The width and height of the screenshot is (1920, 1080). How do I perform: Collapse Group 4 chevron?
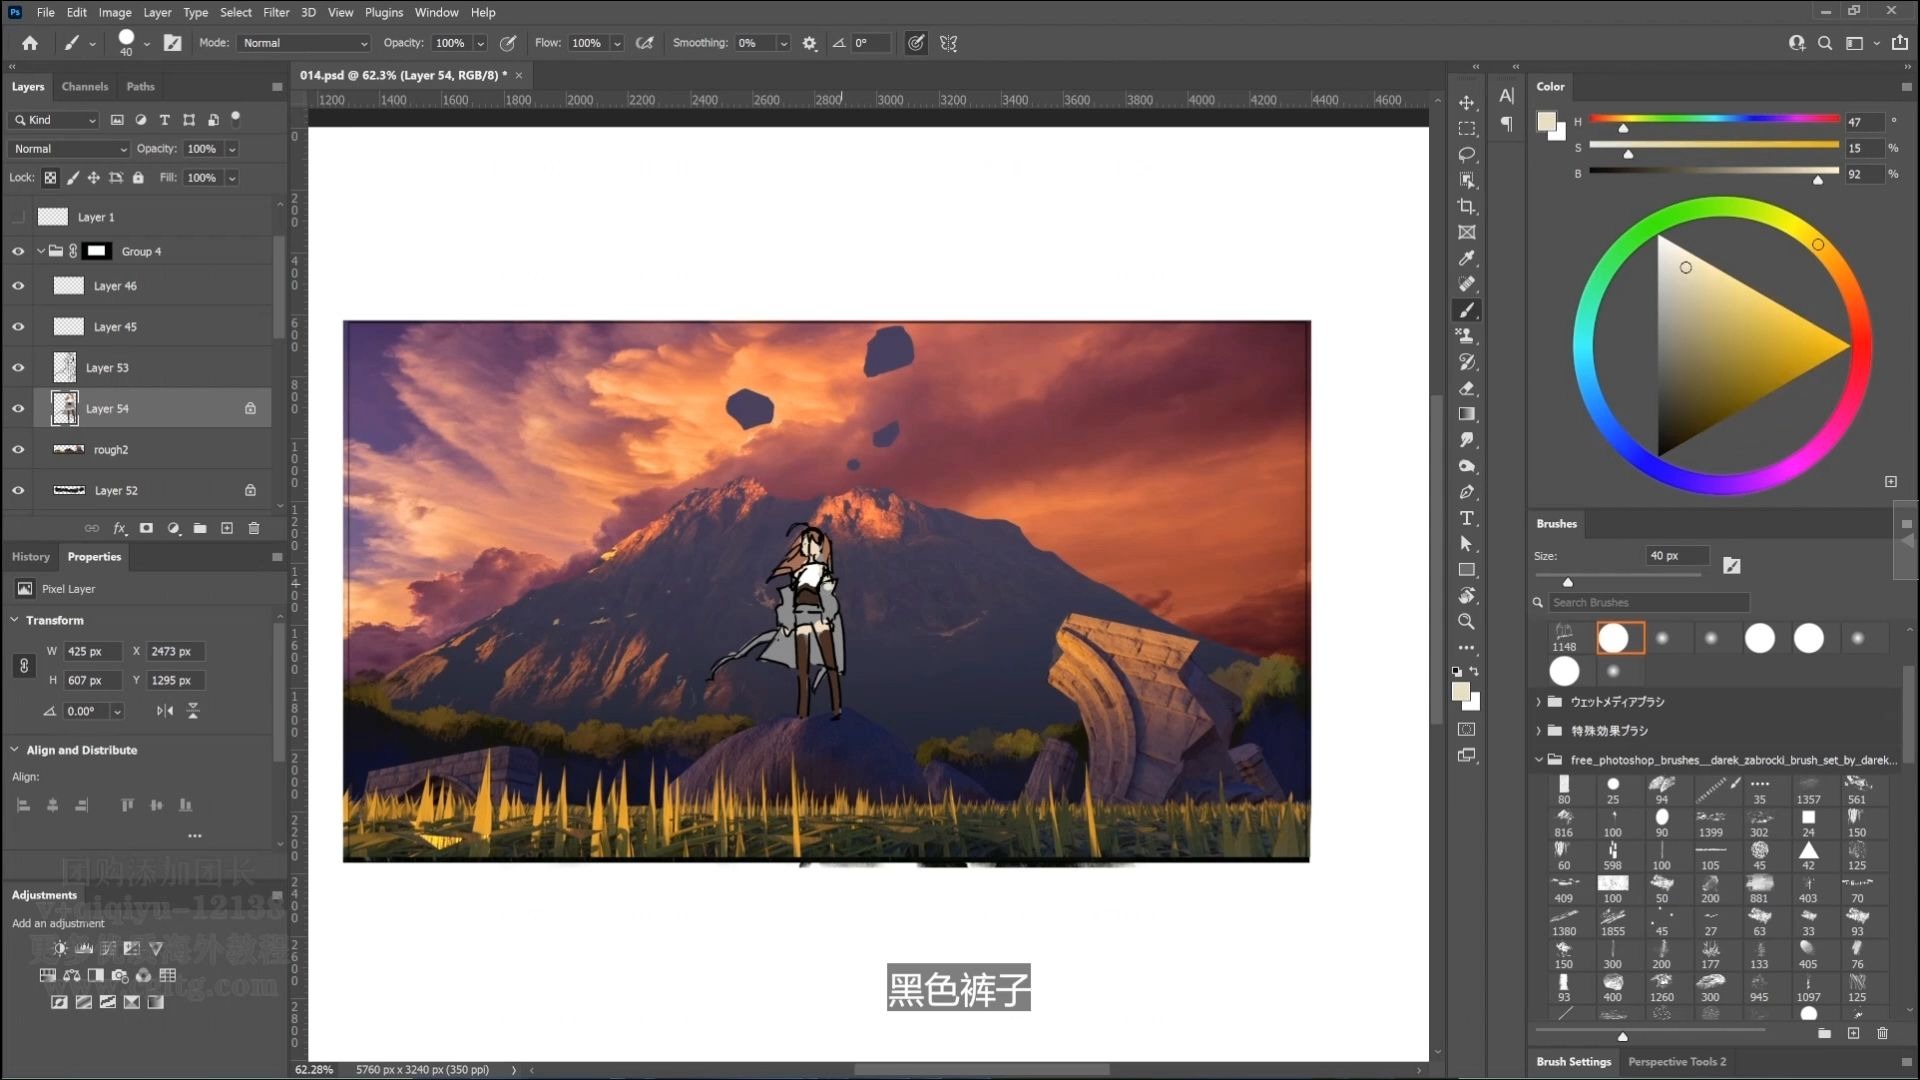pyautogui.click(x=40, y=252)
